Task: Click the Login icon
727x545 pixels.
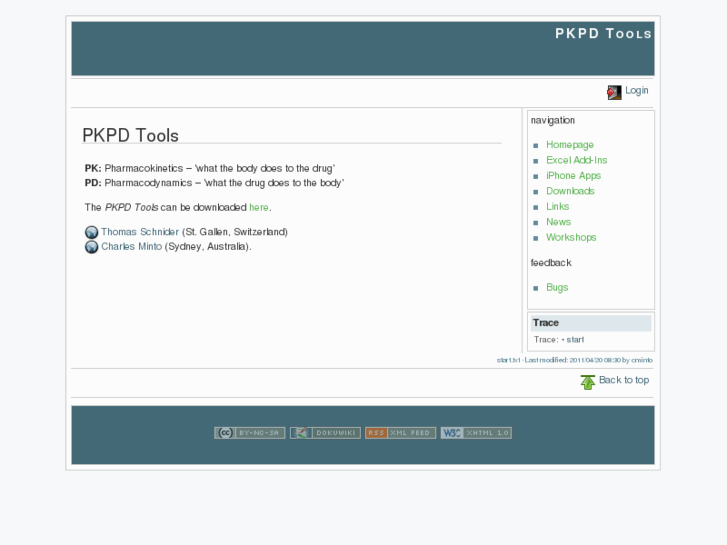Action: click(614, 92)
